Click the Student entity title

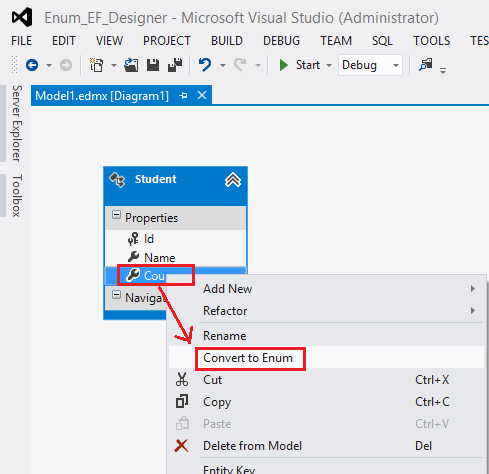[x=155, y=179]
